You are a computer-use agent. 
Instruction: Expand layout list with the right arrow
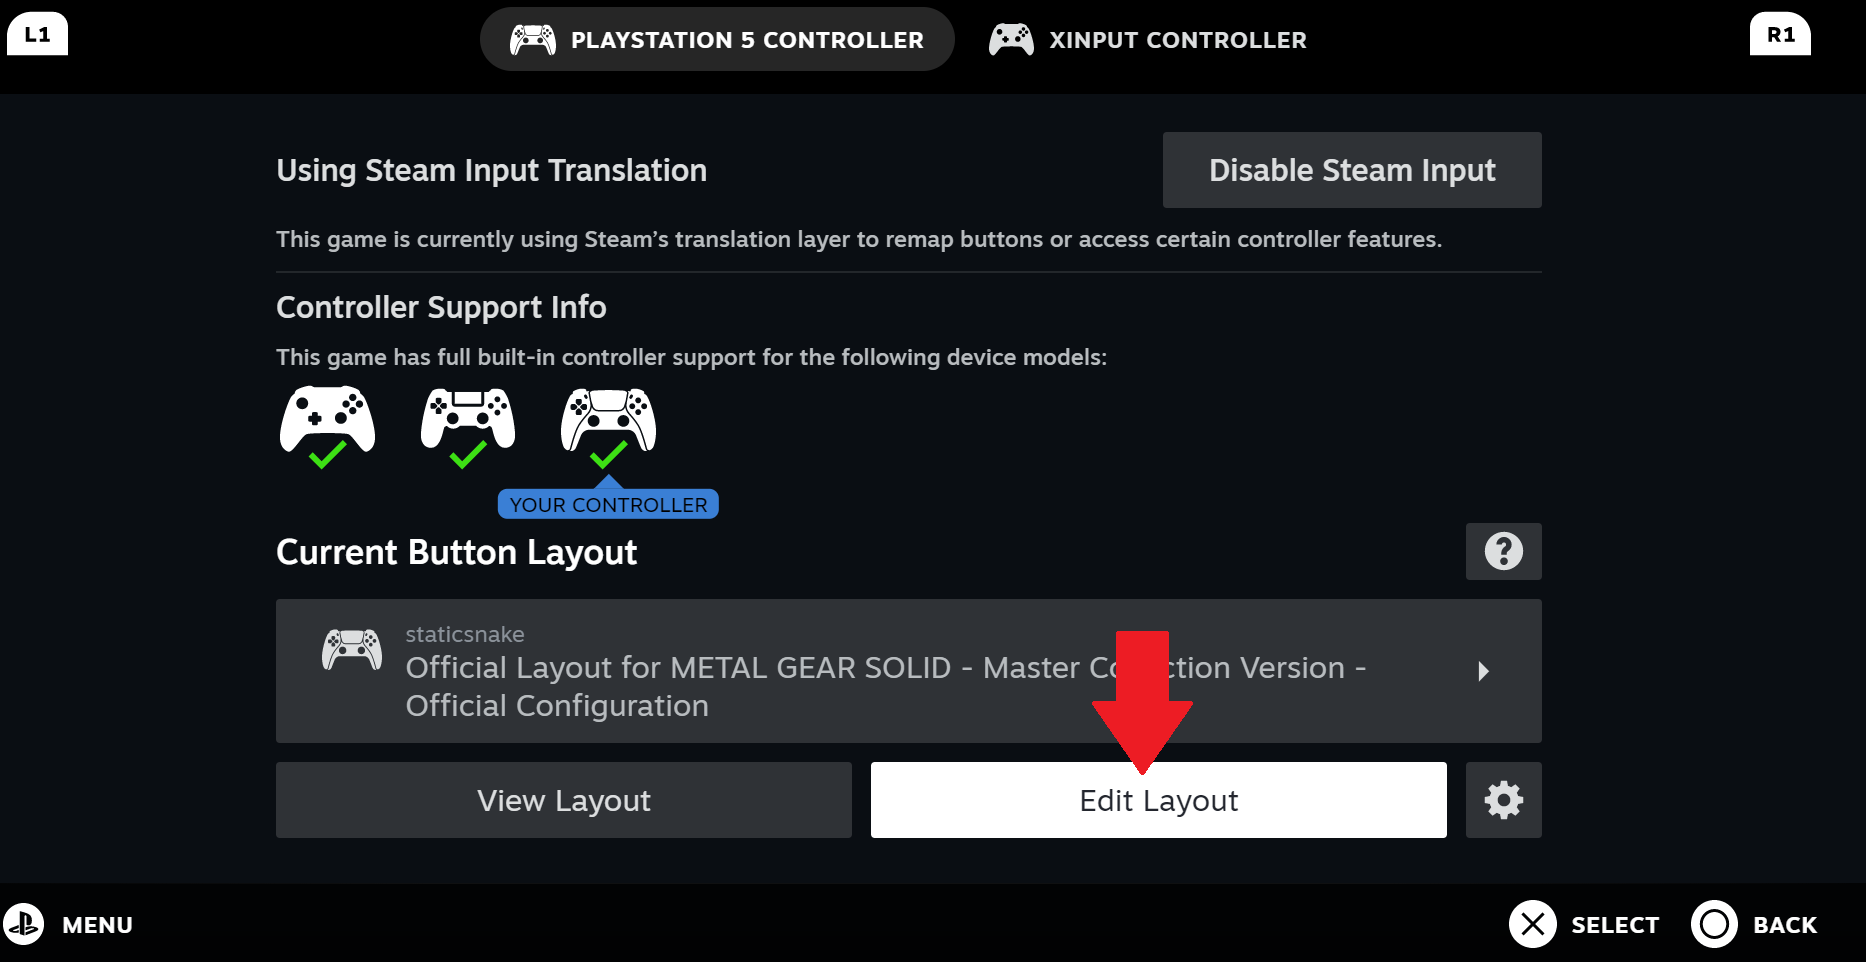coord(1483,671)
